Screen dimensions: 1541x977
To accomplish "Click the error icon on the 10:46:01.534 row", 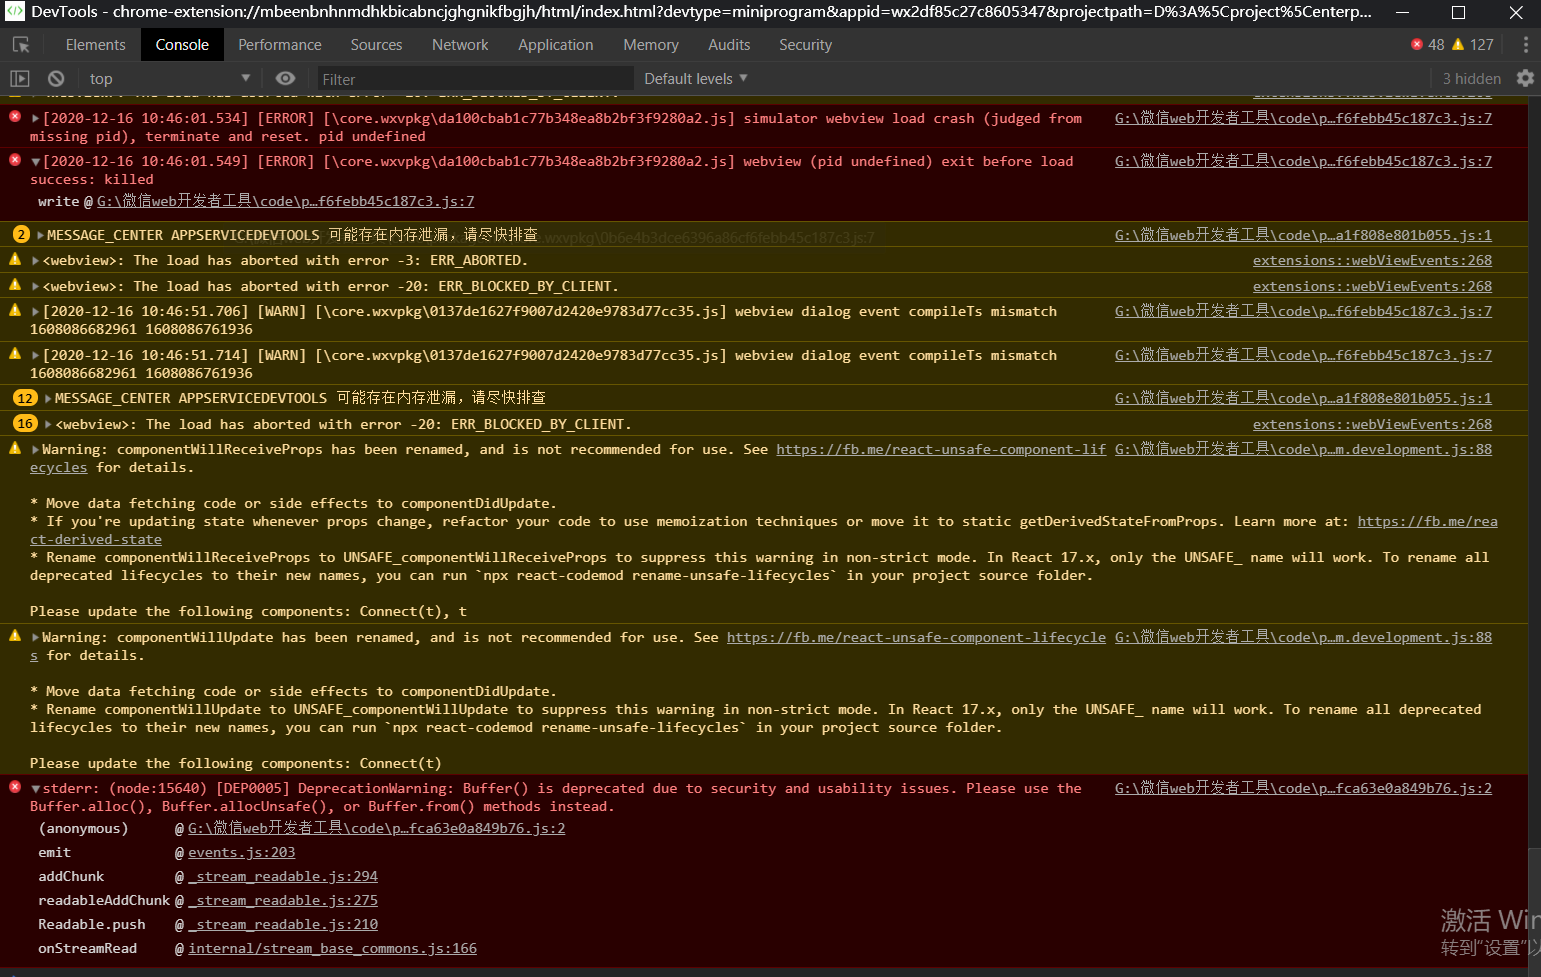I will 15,117.
